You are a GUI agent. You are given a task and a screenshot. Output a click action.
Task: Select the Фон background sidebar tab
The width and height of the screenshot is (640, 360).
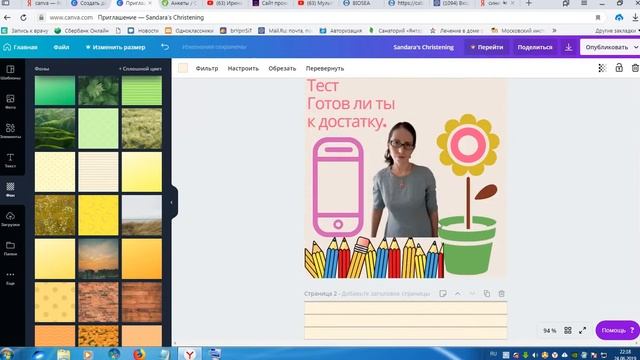11,190
